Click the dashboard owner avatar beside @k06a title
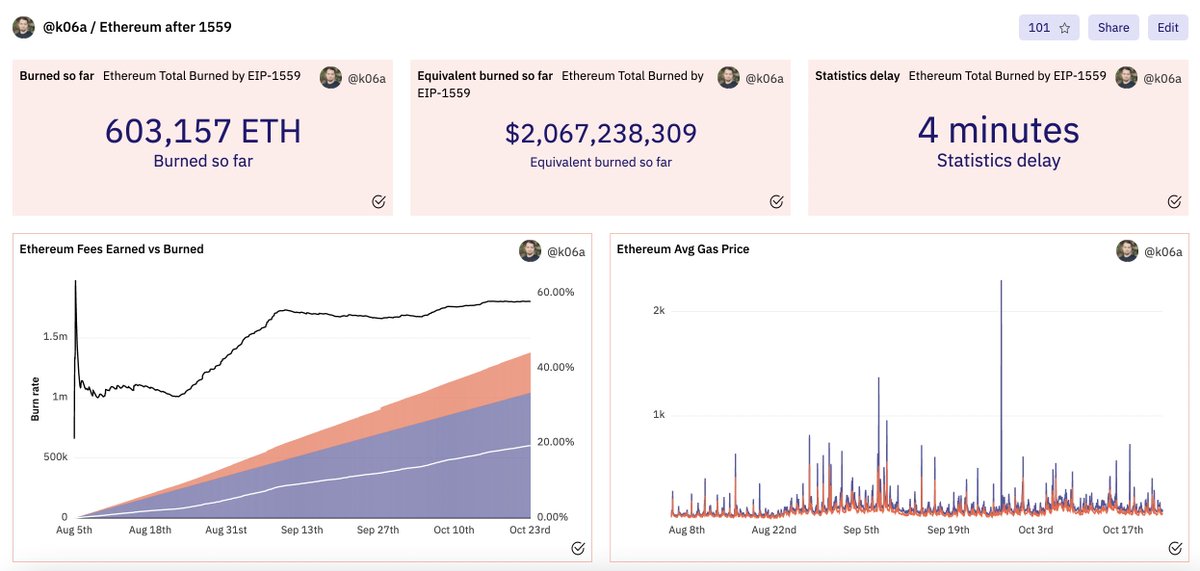 [23, 27]
